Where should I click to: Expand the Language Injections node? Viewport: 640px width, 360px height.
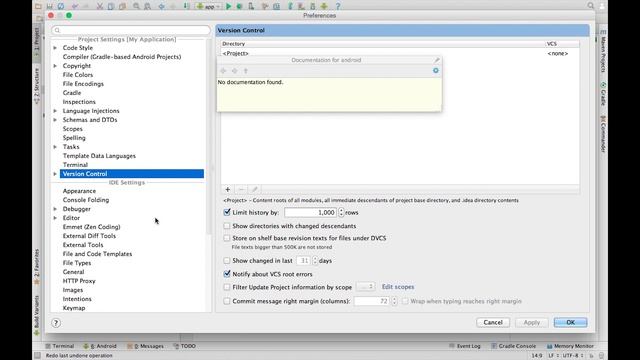[x=55, y=111]
